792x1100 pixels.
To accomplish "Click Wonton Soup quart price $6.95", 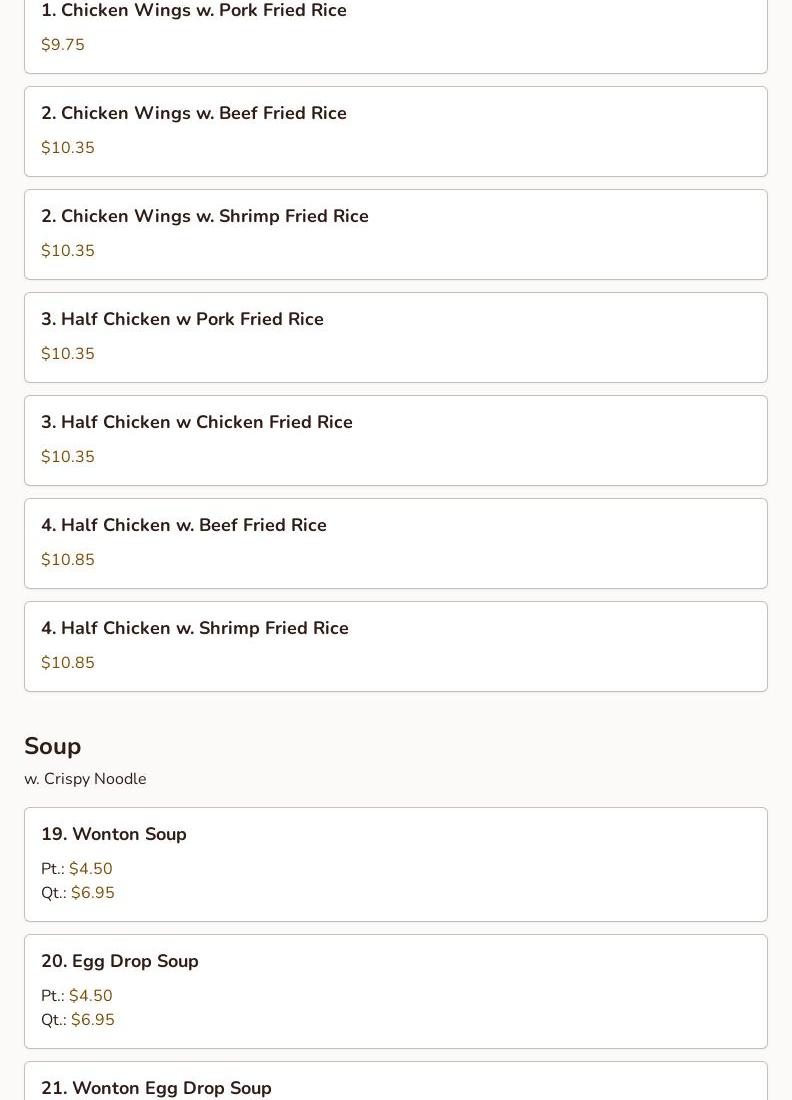I will tap(93, 892).
